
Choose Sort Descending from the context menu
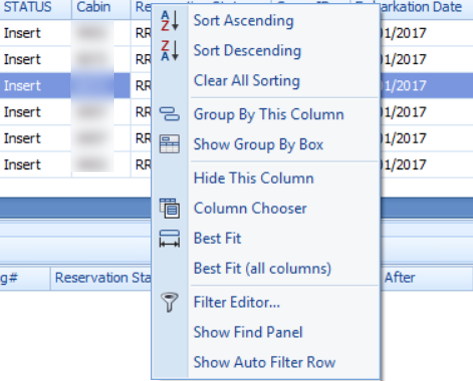coord(266,51)
